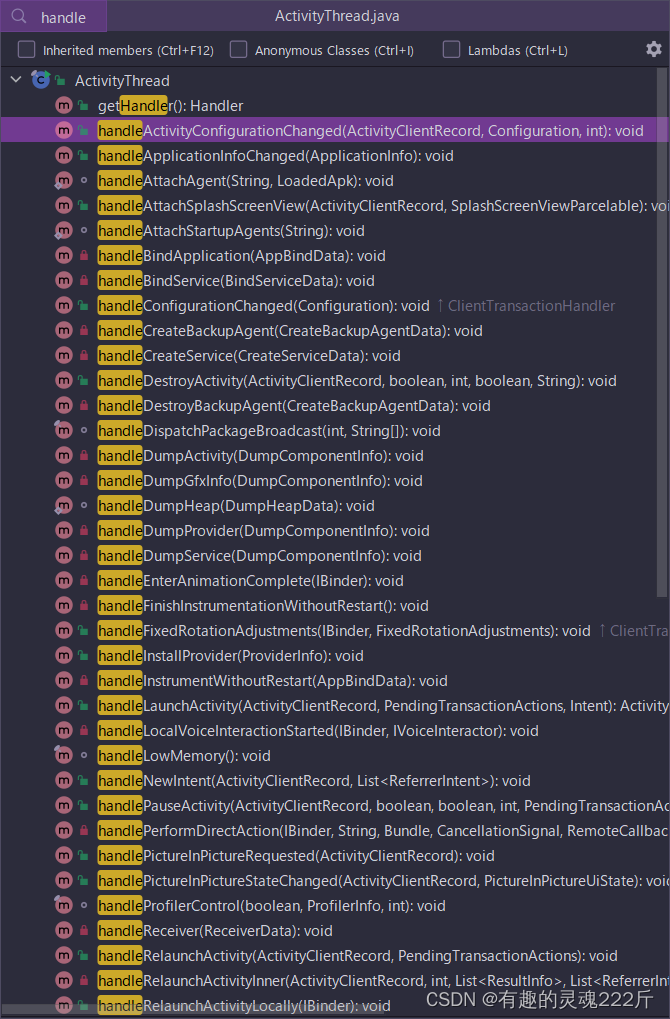Select handleAttachSplashScreenView method row

pos(335,205)
